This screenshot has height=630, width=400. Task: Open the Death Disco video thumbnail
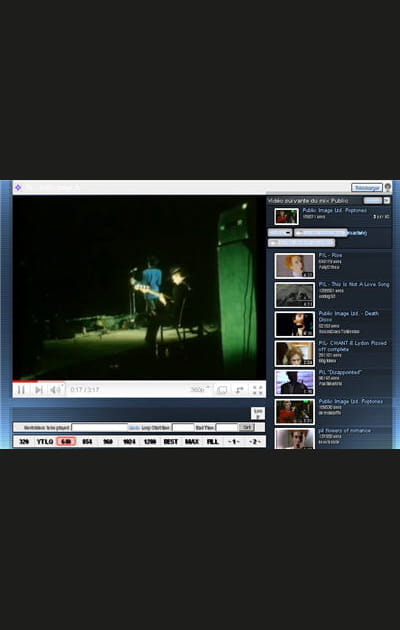coord(294,324)
